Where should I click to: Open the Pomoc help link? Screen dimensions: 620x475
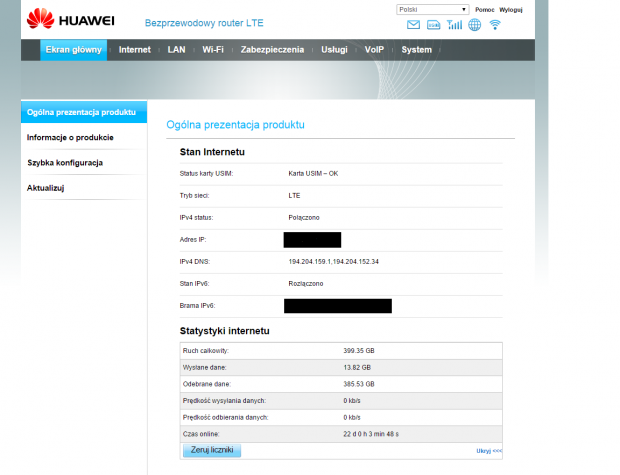click(484, 9)
